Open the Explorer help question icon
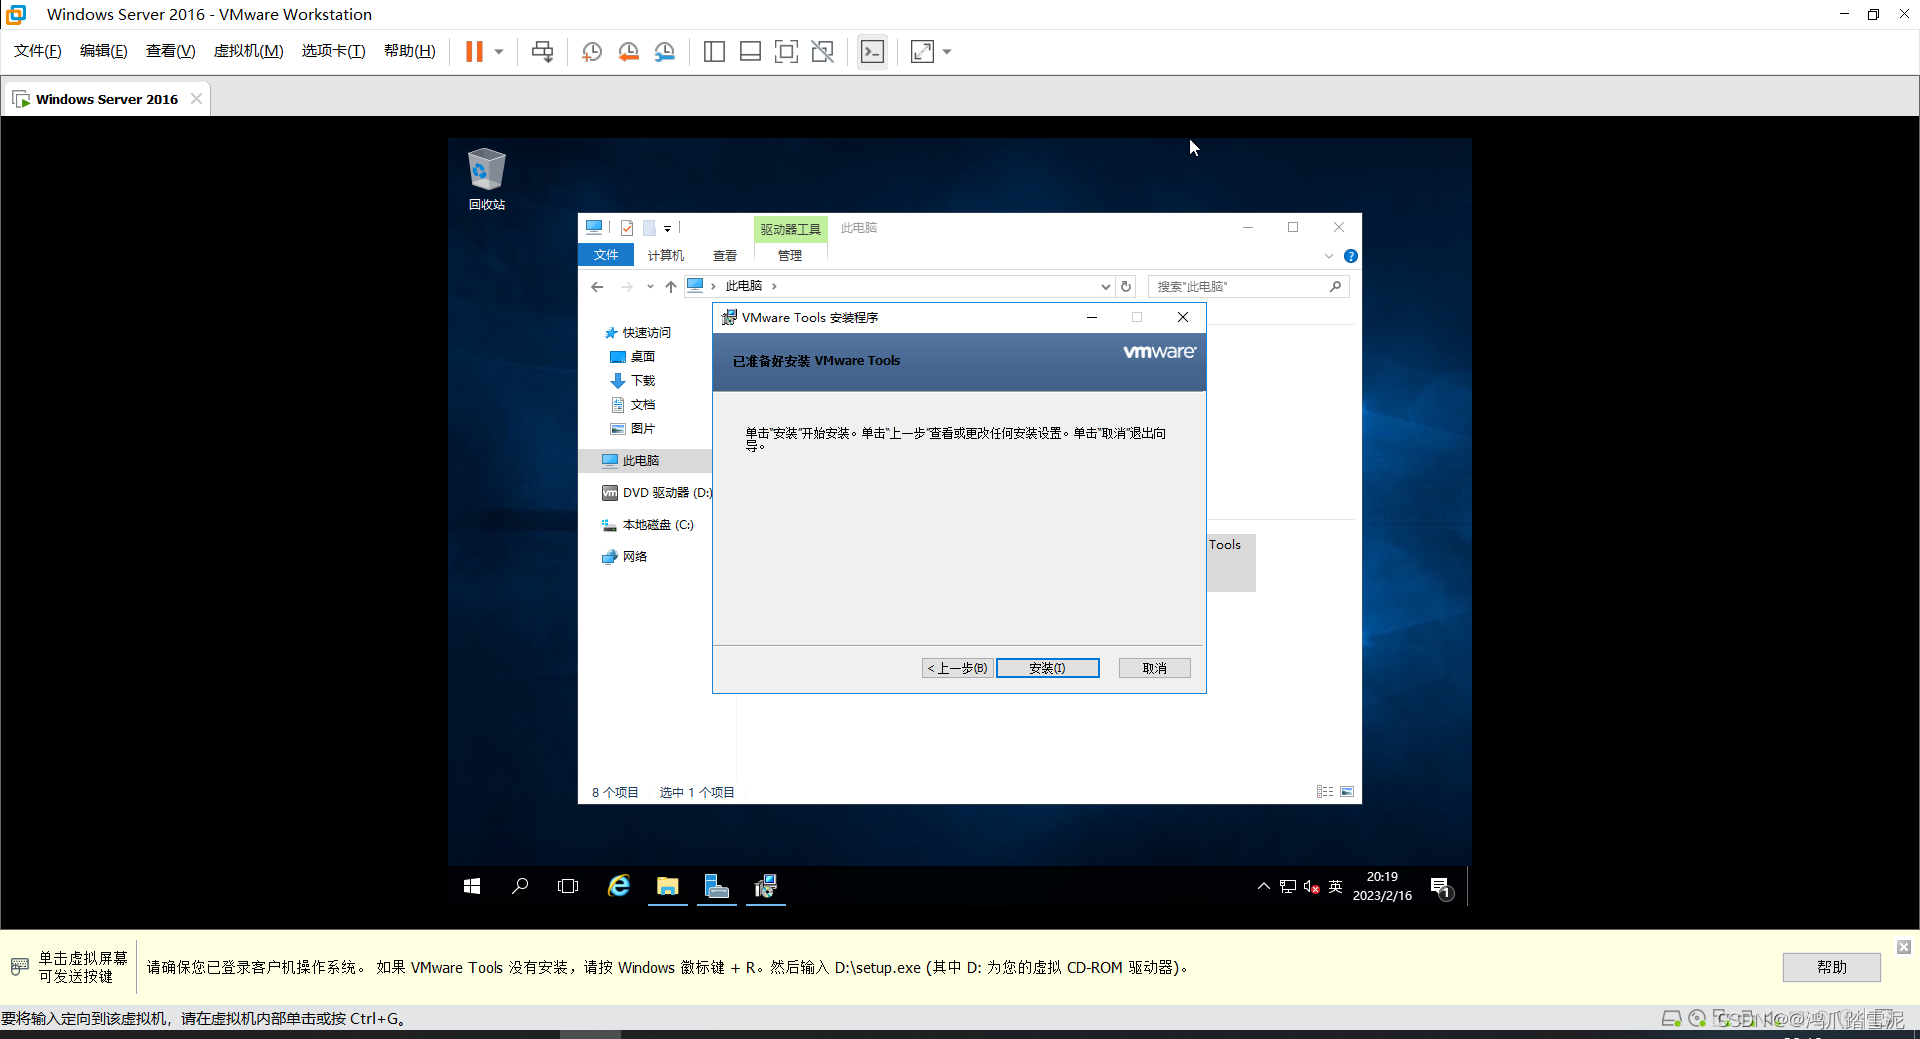The height and width of the screenshot is (1039, 1920). [x=1351, y=256]
